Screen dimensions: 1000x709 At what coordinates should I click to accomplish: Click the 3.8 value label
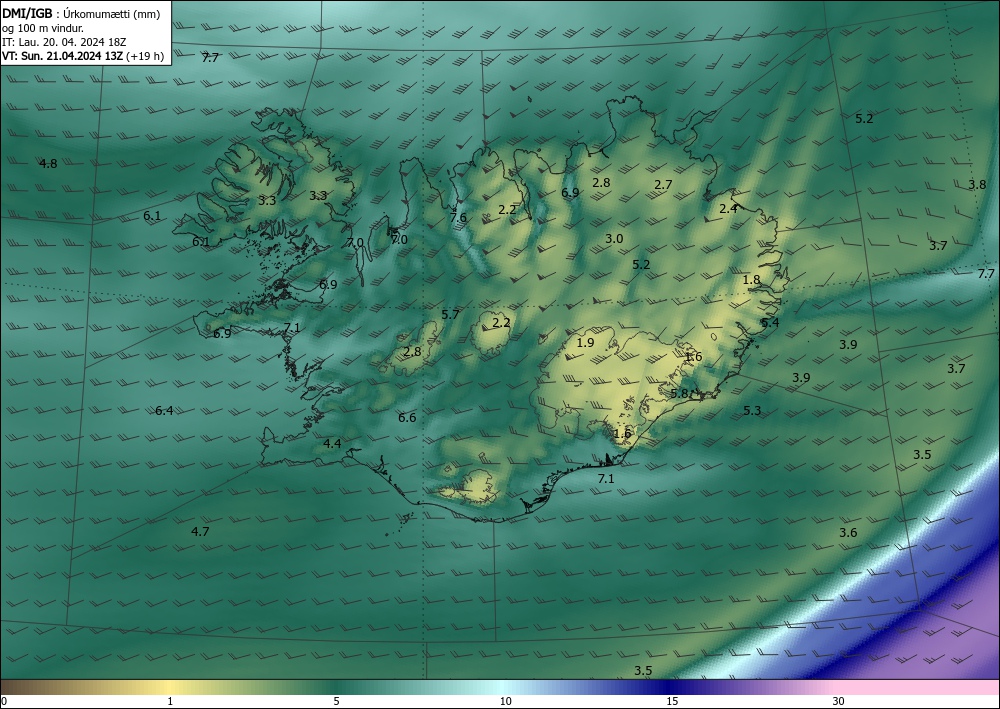[x=977, y=185]
